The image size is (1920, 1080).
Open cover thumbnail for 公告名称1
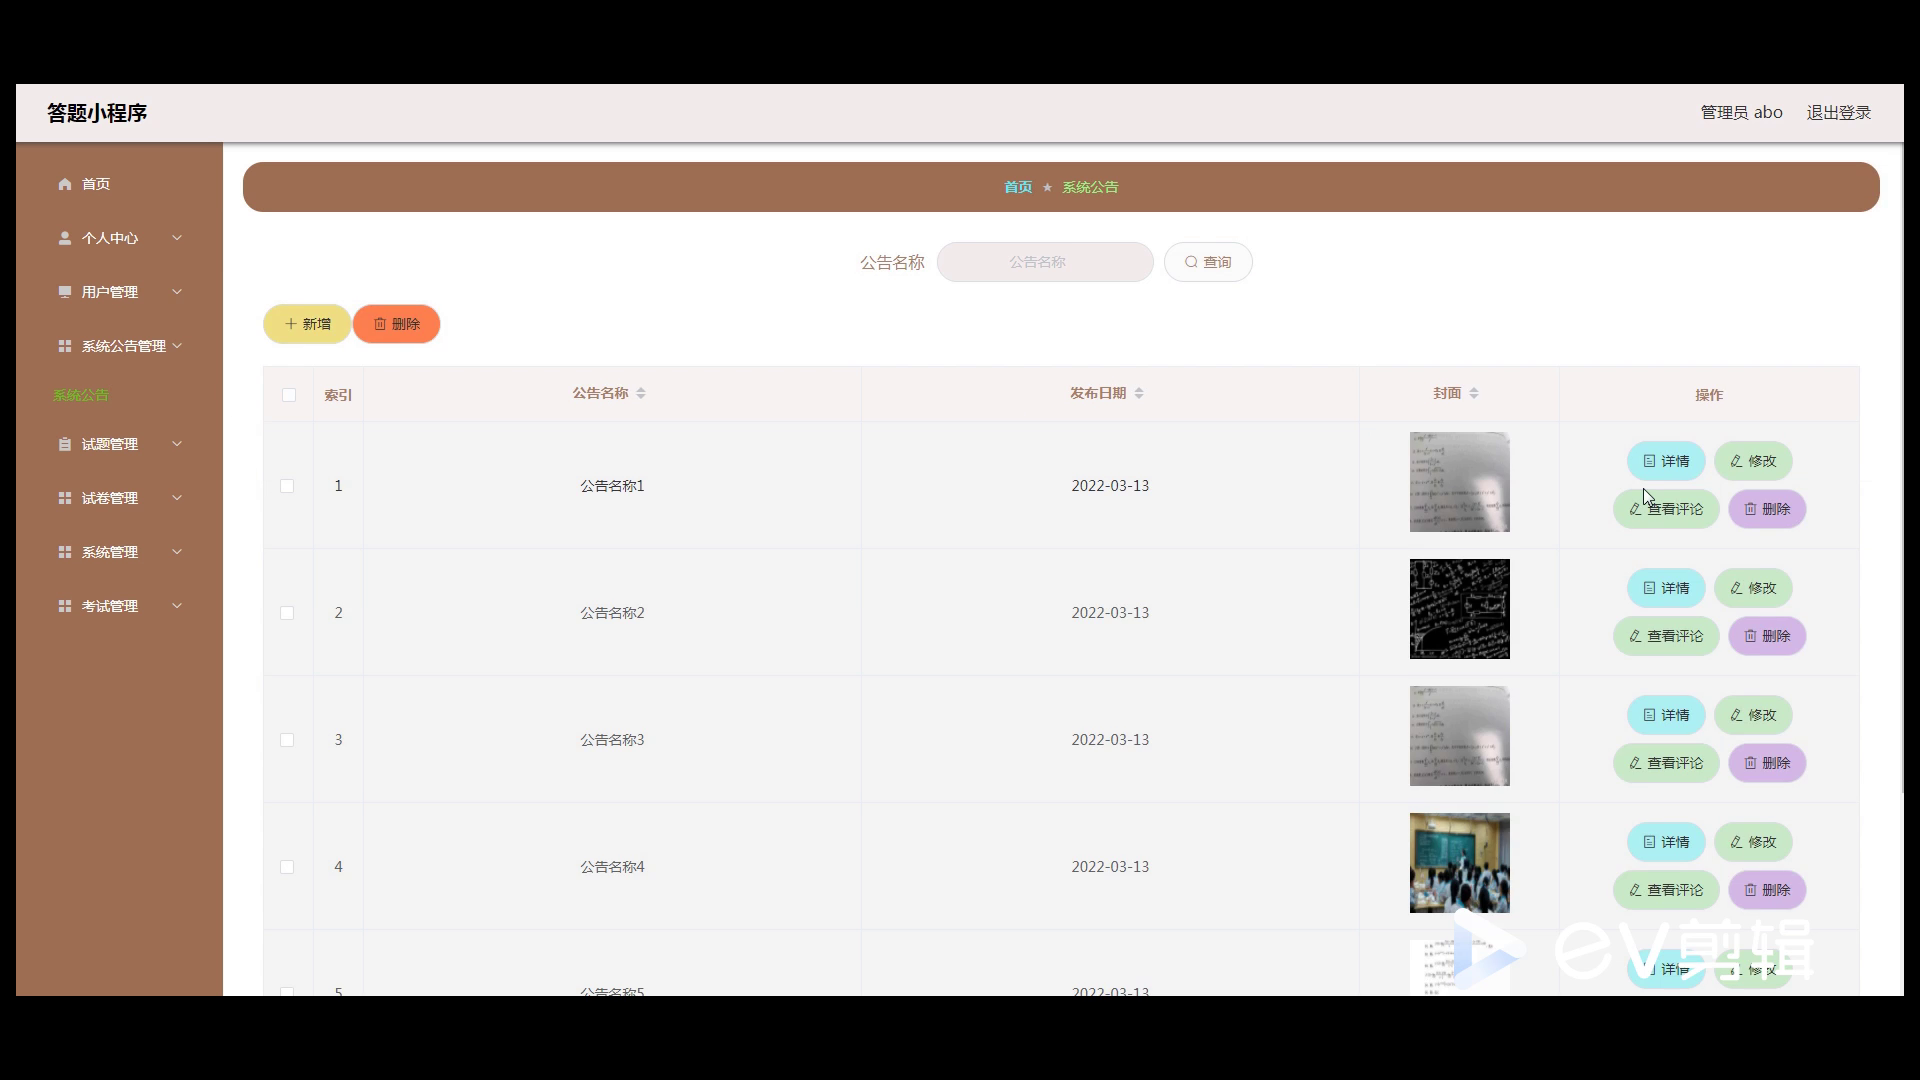point(1460,482)
